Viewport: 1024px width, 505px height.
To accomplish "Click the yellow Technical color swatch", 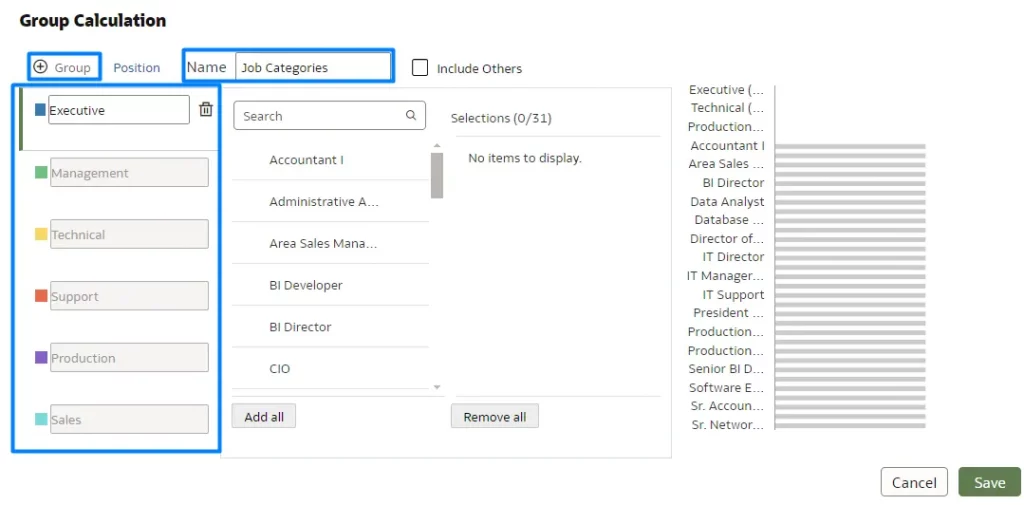I will tap(41, 235).
